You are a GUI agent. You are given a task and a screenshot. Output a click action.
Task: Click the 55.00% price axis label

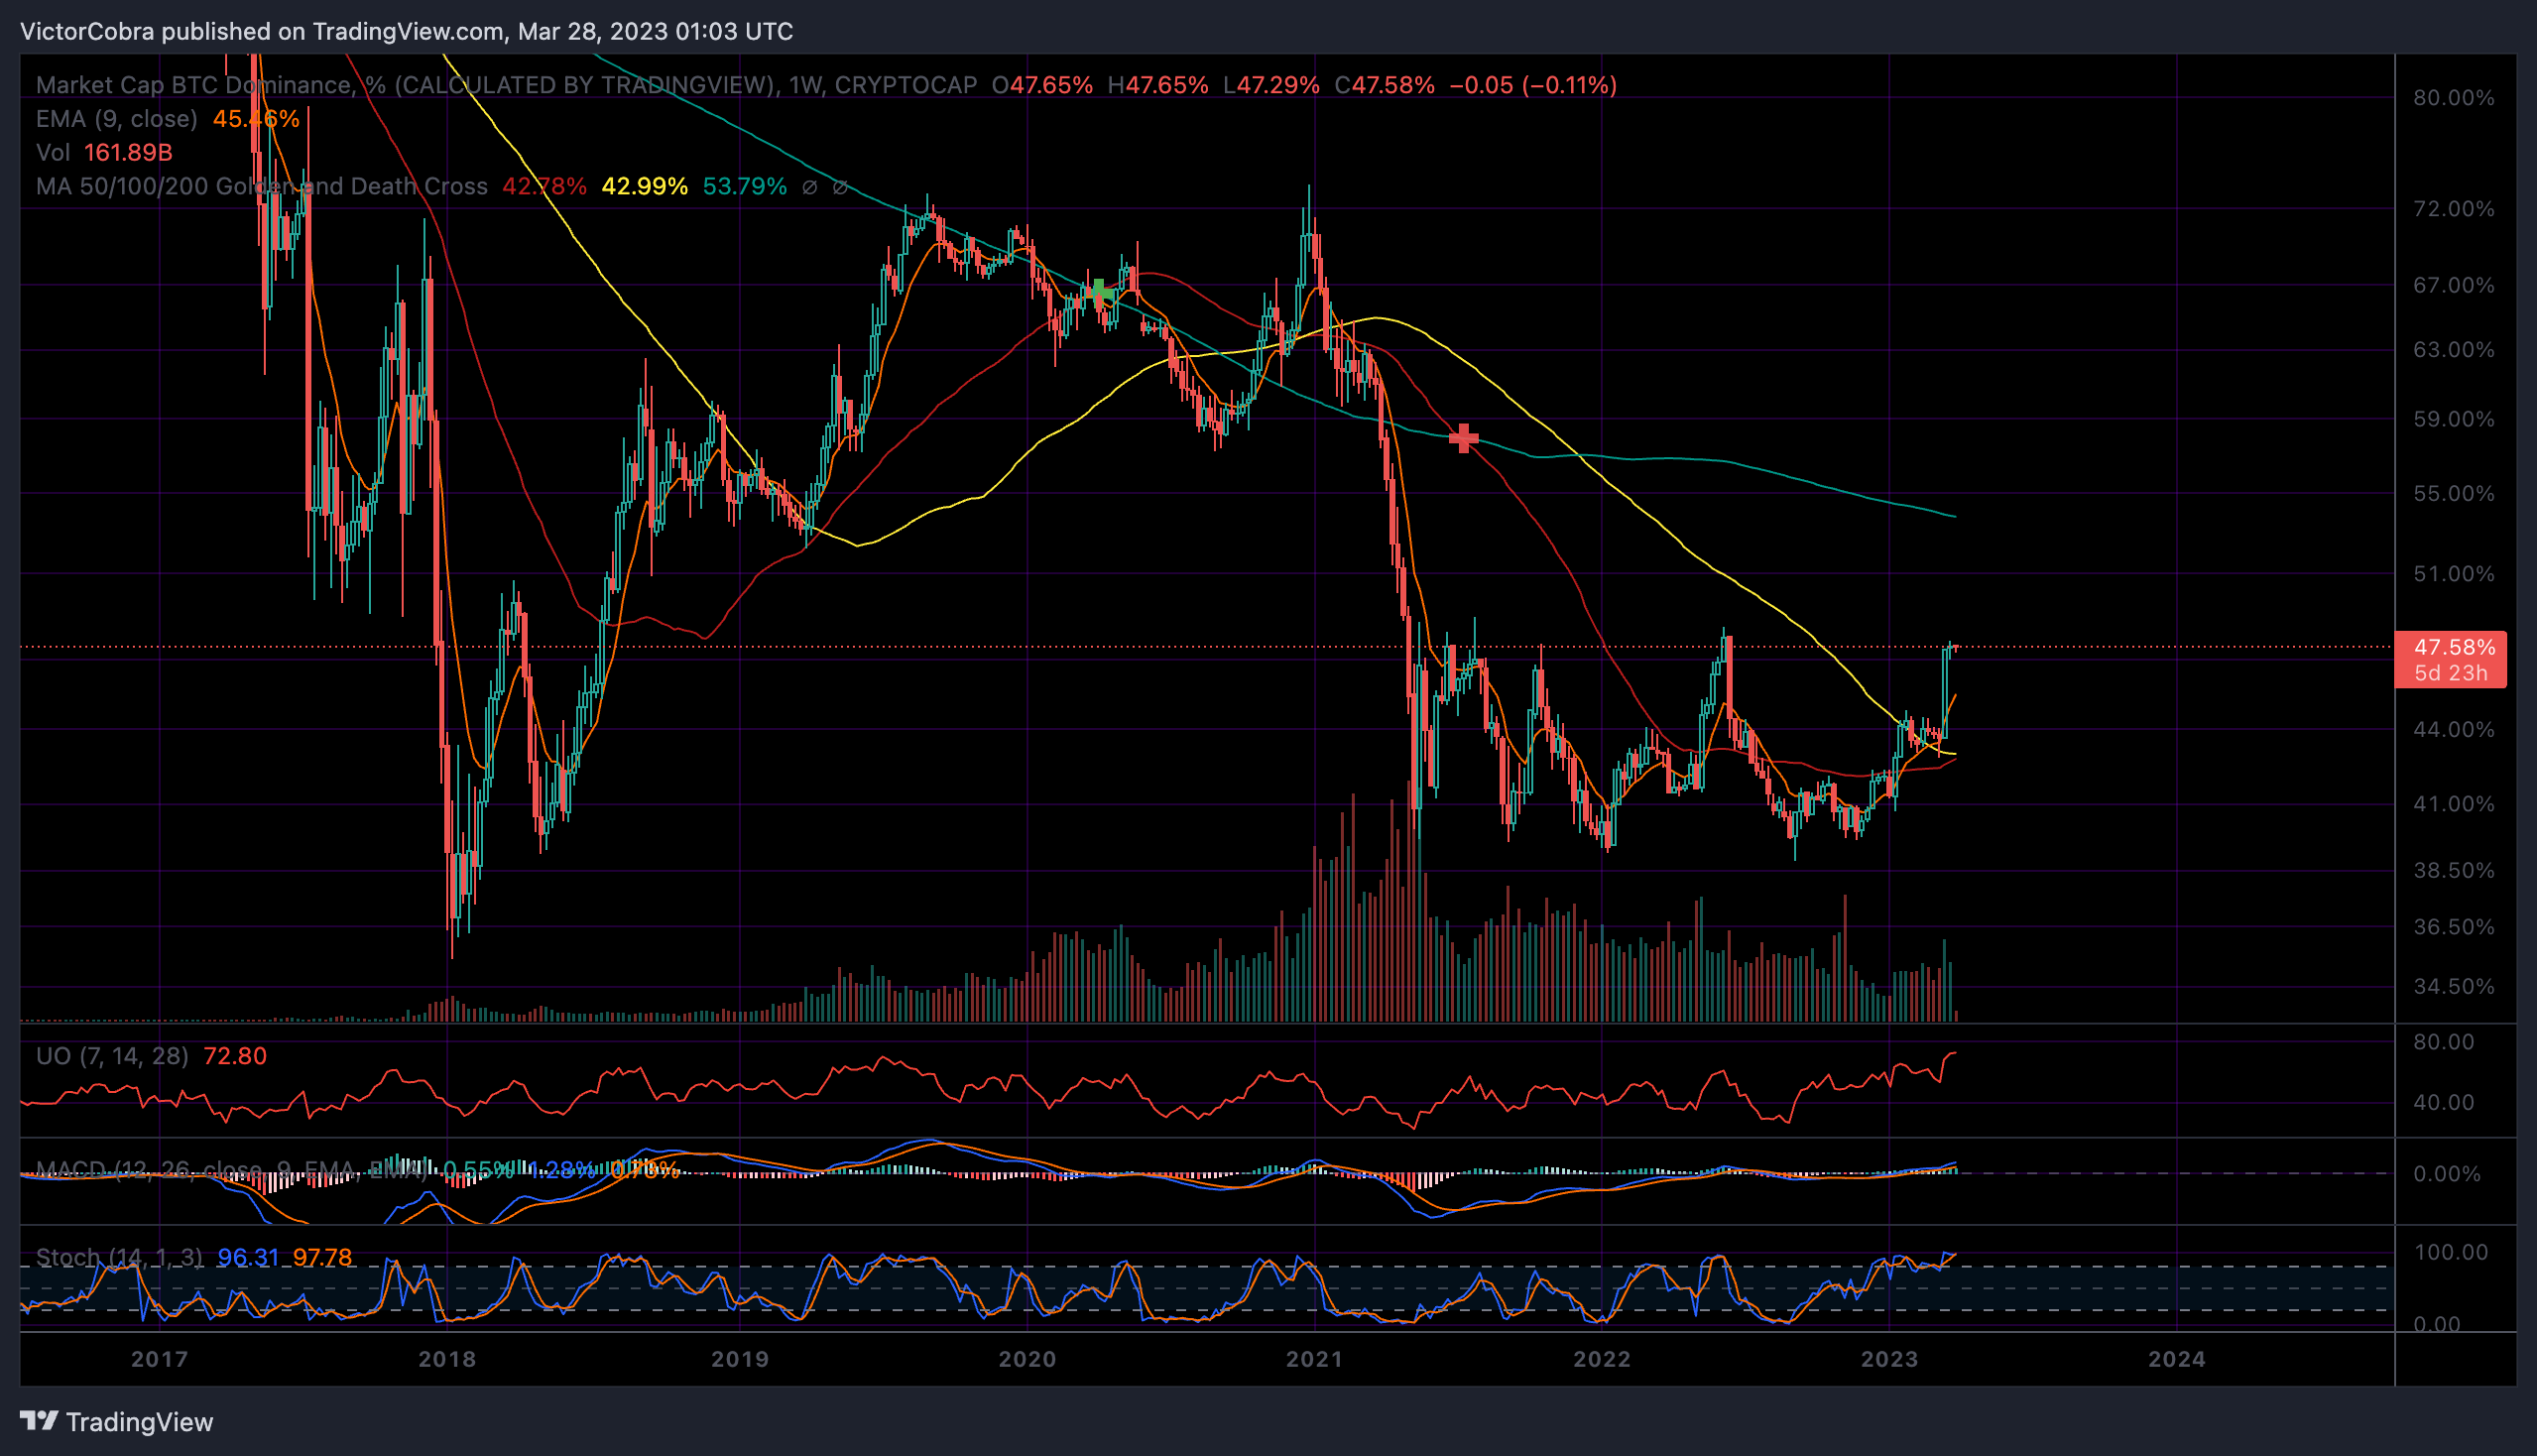(x=2454, y=494)
